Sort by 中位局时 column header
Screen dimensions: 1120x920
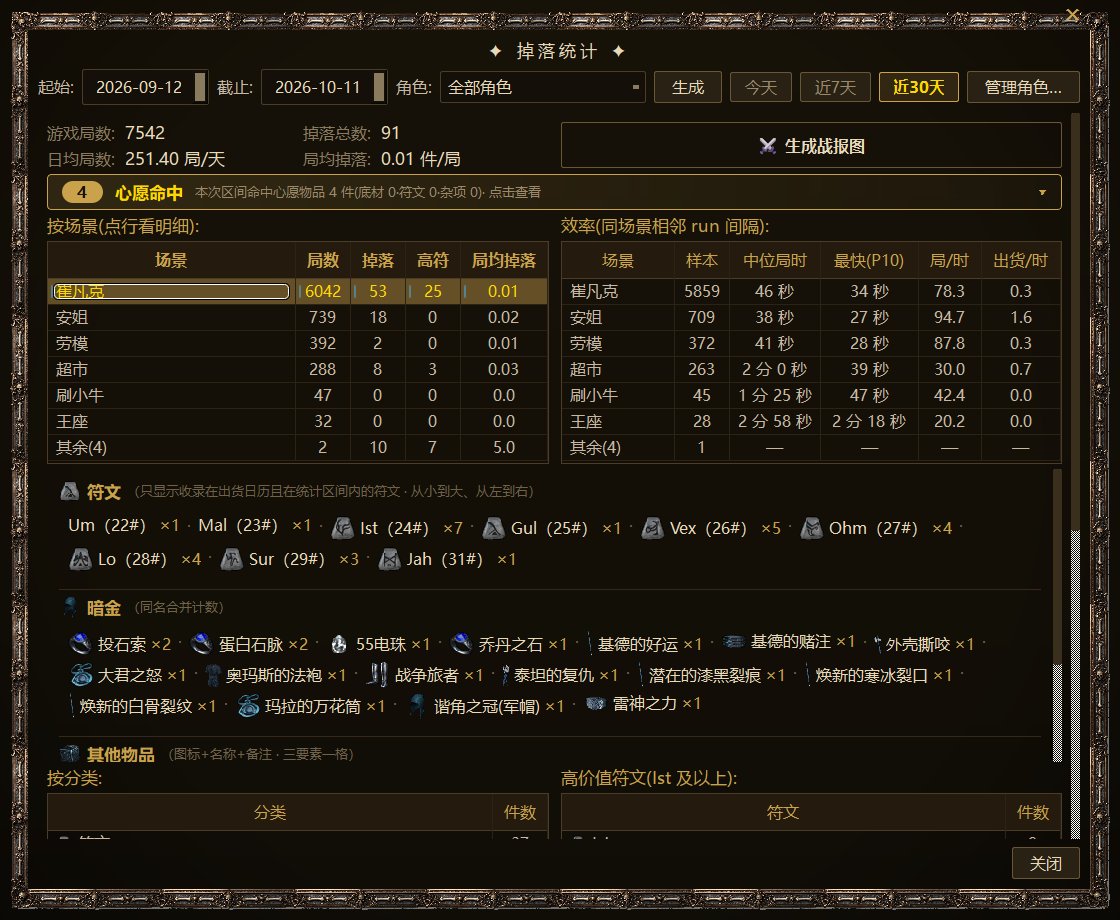coord(774,261)
